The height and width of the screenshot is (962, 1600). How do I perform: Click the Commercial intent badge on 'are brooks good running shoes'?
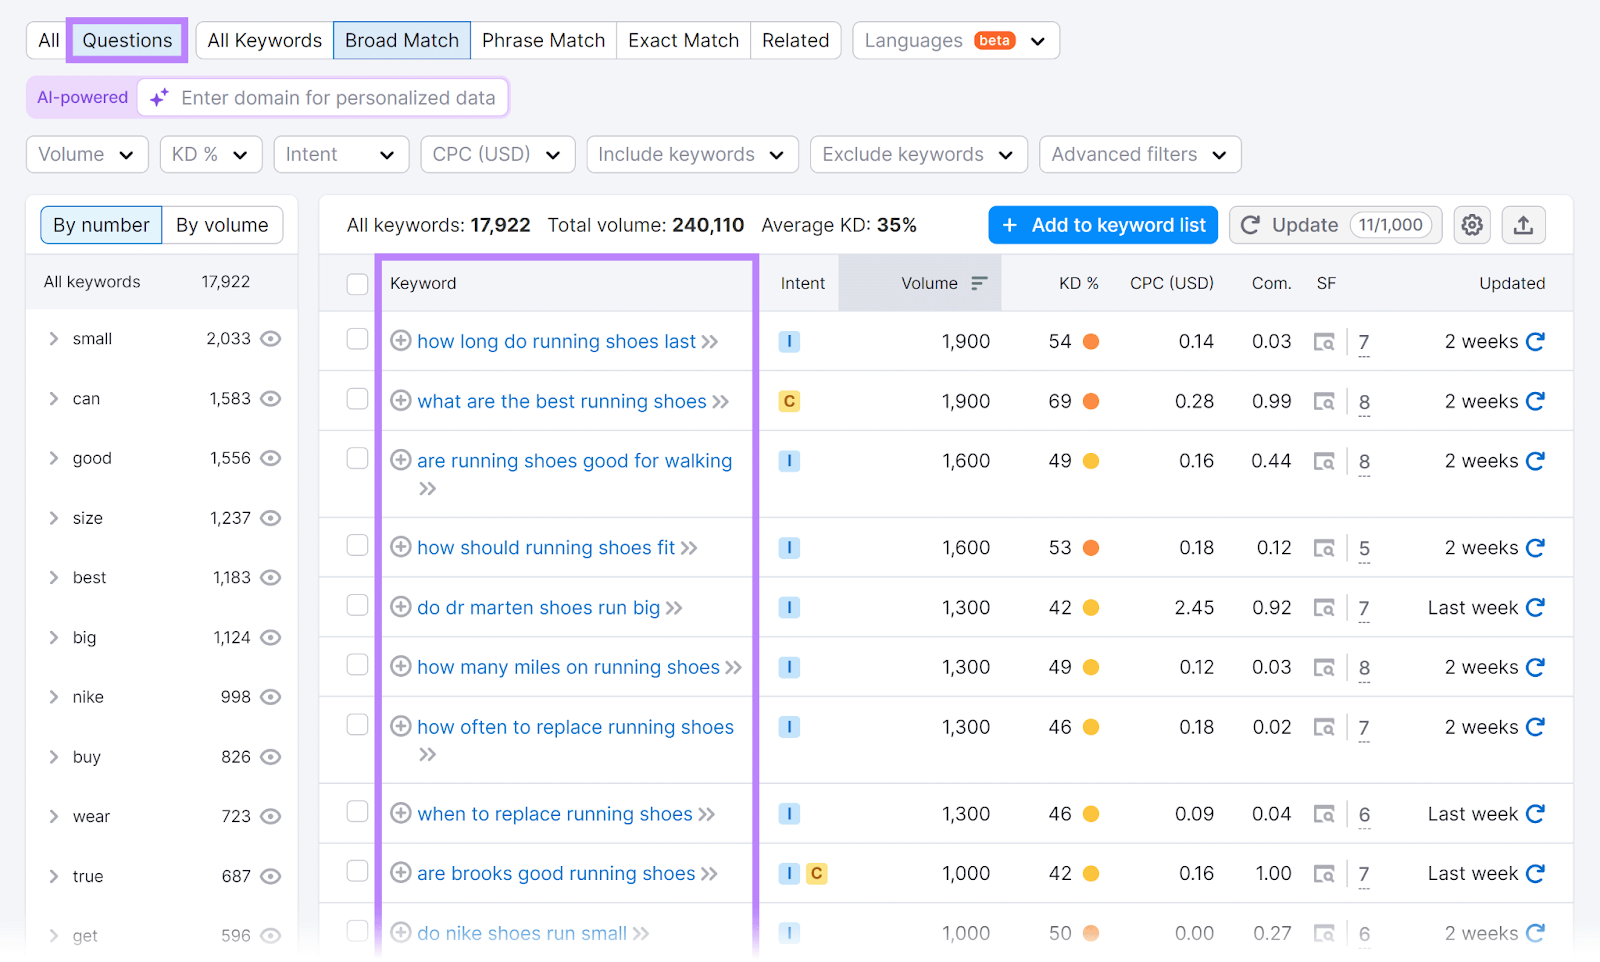coord(817,873)
